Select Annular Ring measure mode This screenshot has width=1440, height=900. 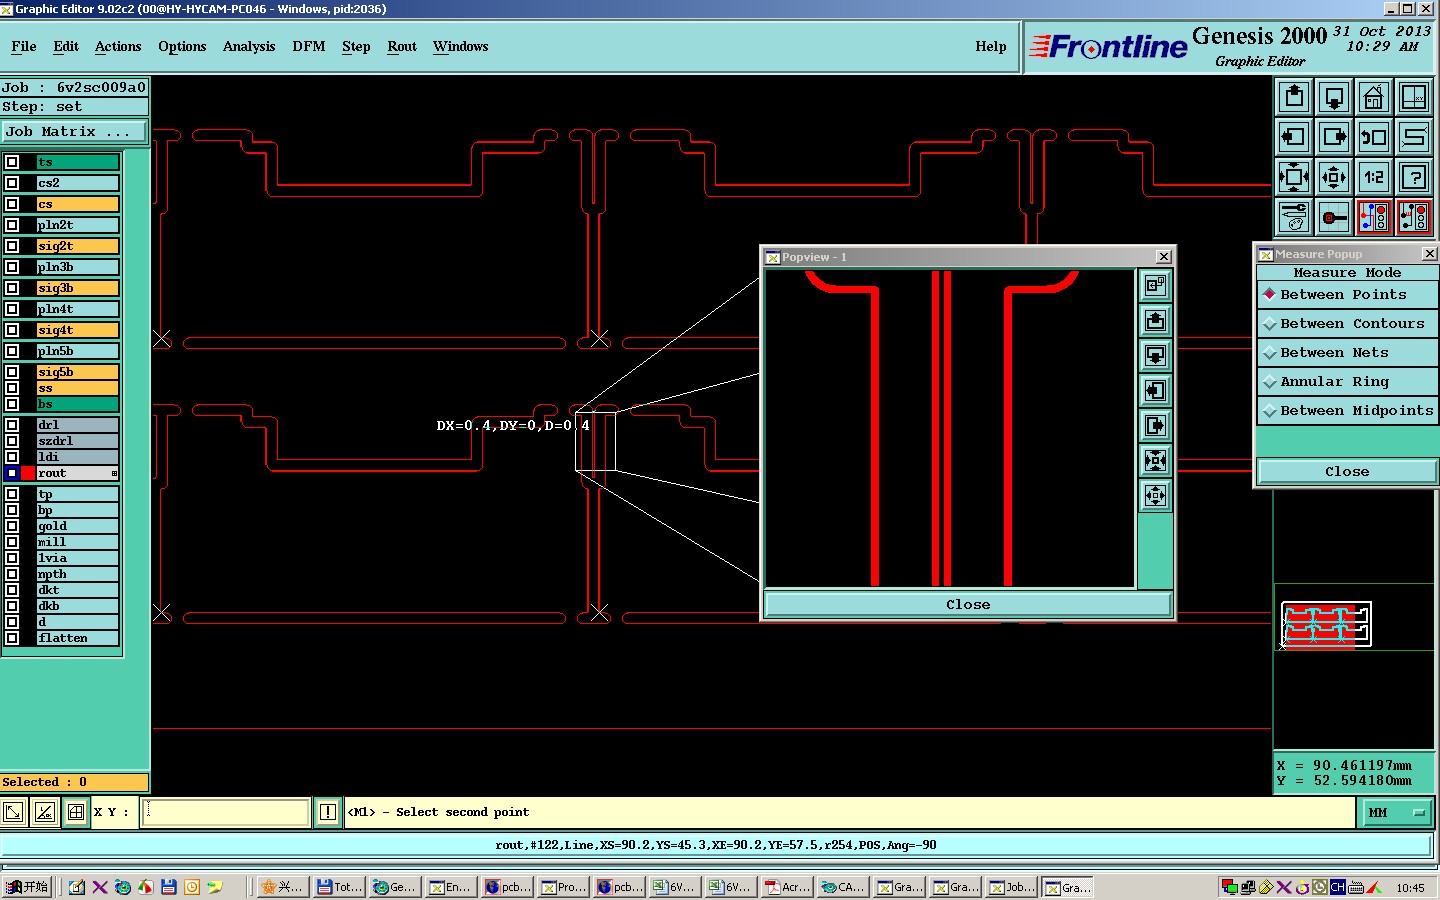coord(1347,382)
